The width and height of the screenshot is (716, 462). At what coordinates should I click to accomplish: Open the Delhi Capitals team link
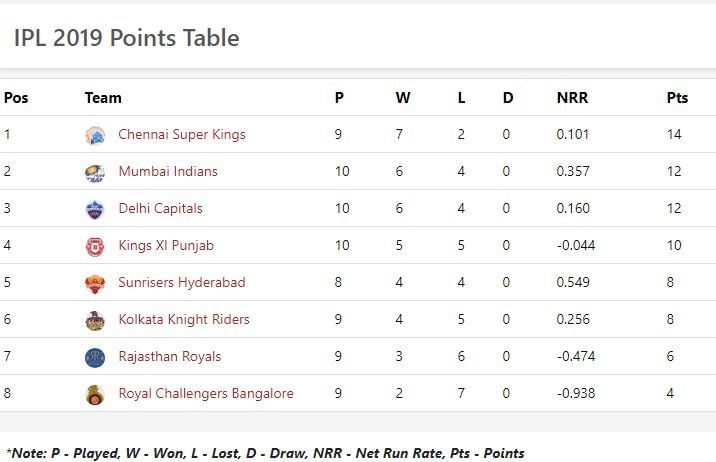click(160, 208)
